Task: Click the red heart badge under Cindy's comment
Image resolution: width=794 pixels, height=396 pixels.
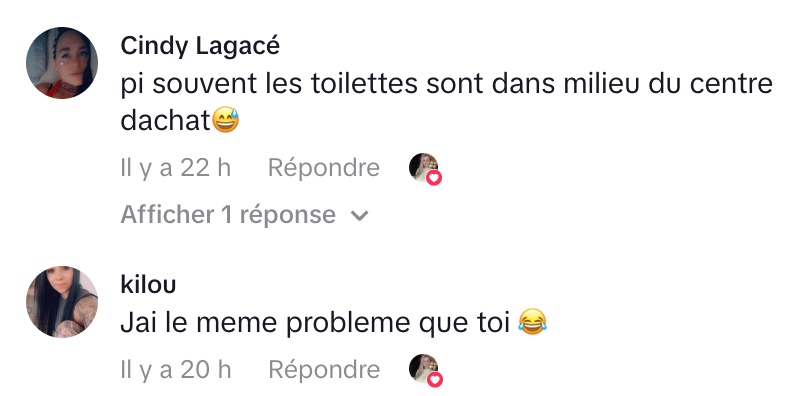Action: (434, 178)
